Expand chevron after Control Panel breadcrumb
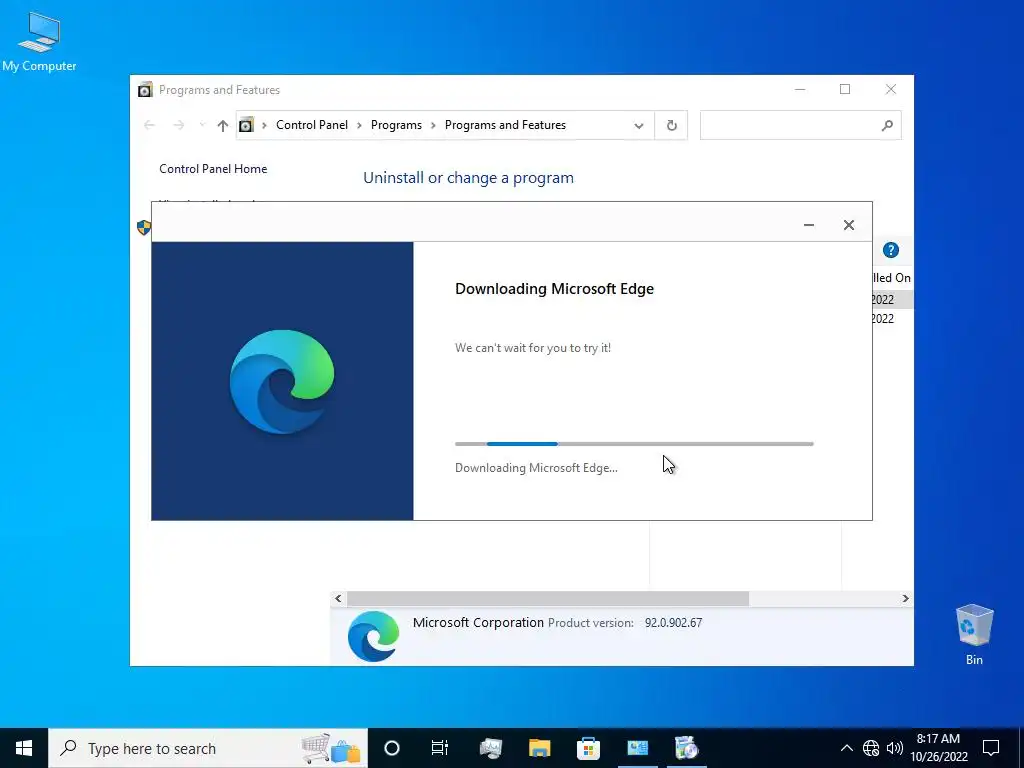This screenshot has width=1024, height=768. coord(359,125)
